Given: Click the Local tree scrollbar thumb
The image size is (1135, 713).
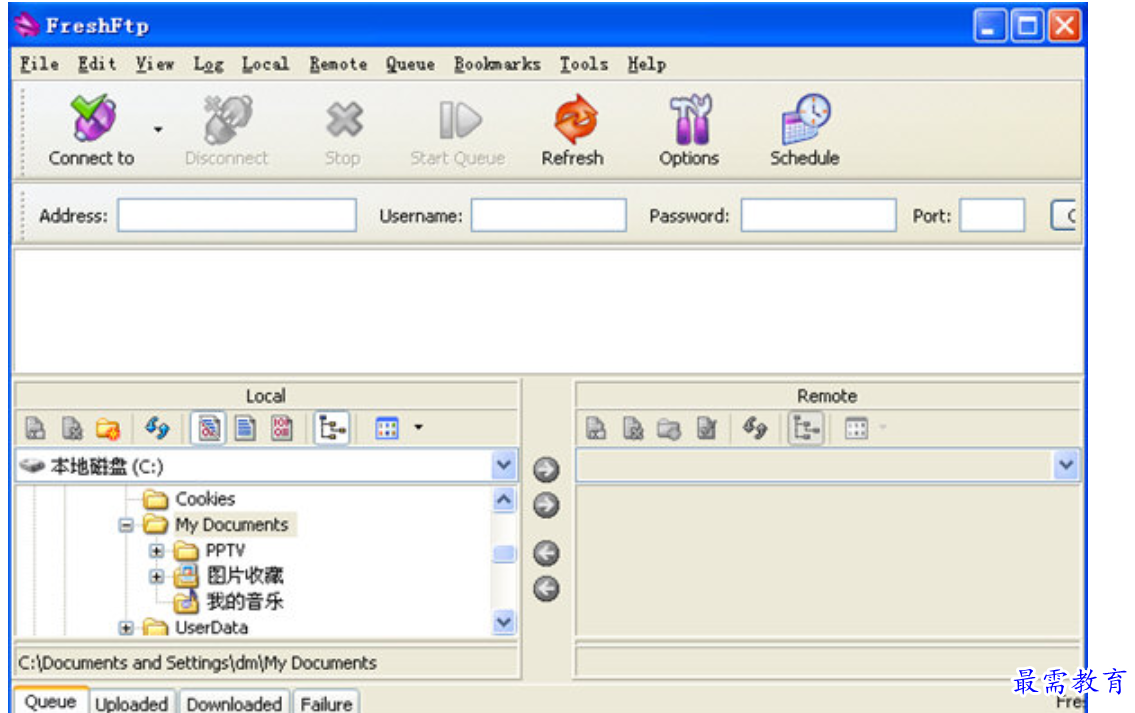Looking at the screenshot, I should pyautogui.click(x=504, y=554).
